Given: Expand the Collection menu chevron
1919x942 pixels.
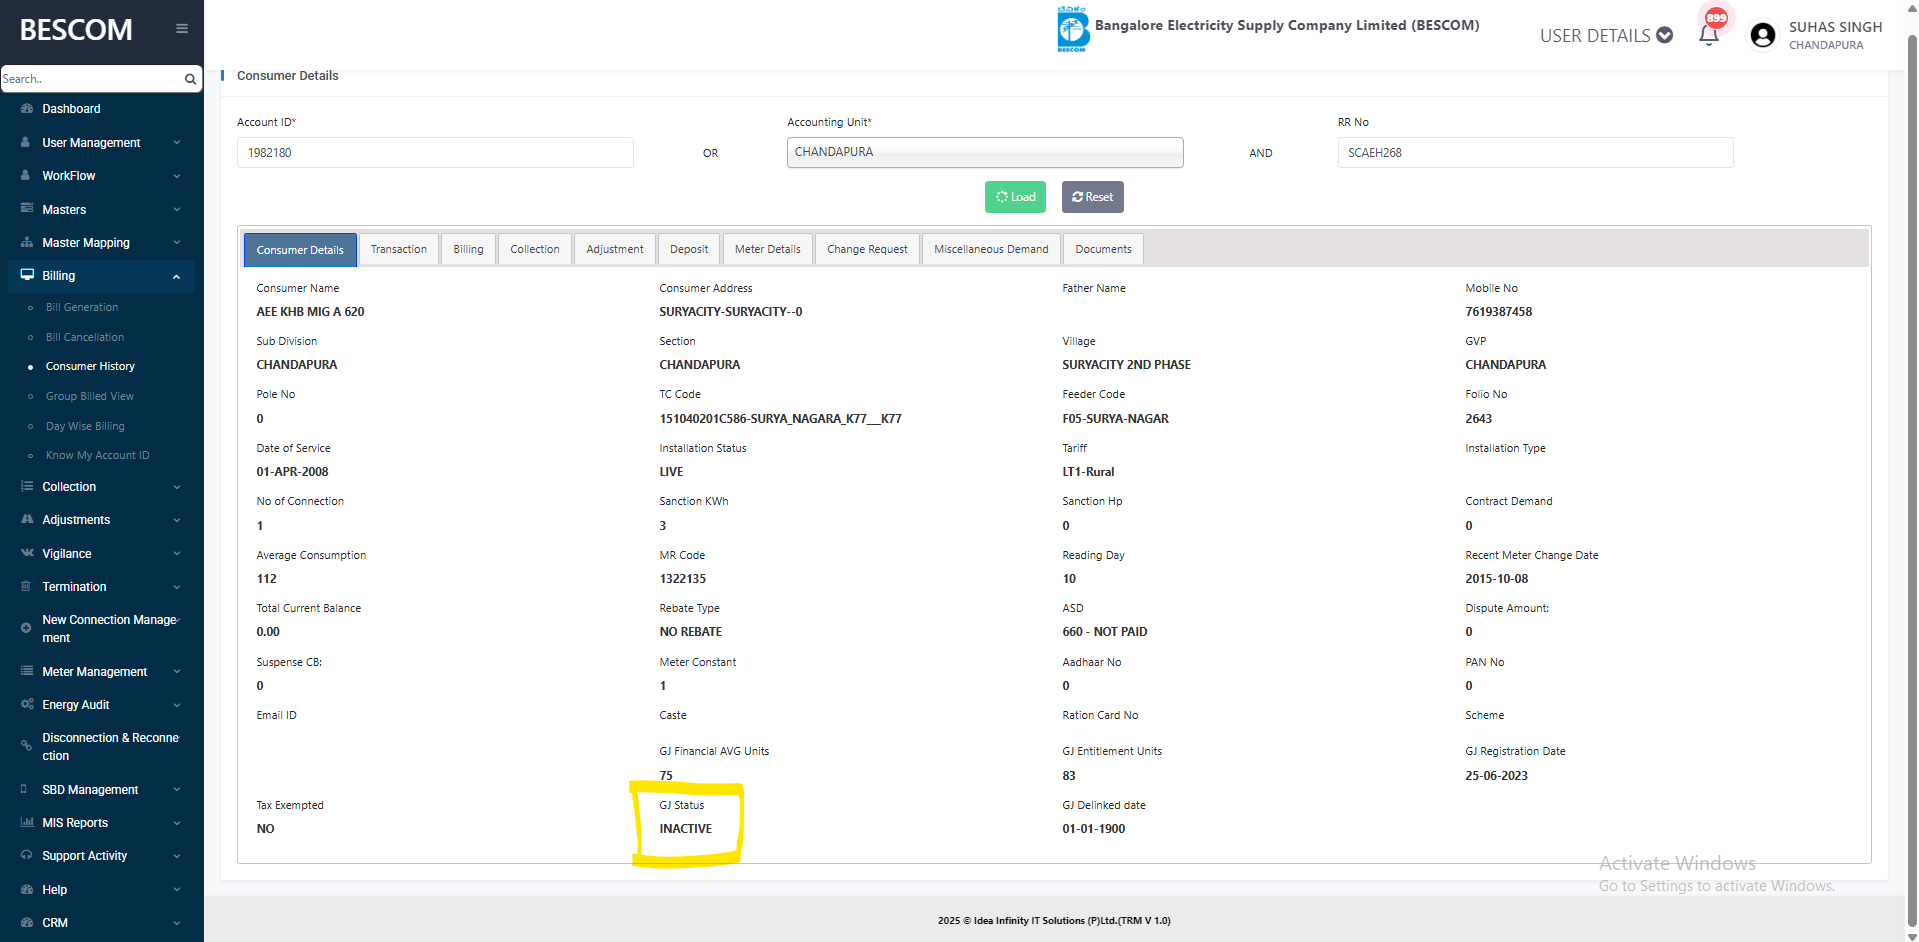Looking at the screenshot, I should (177, 487).
